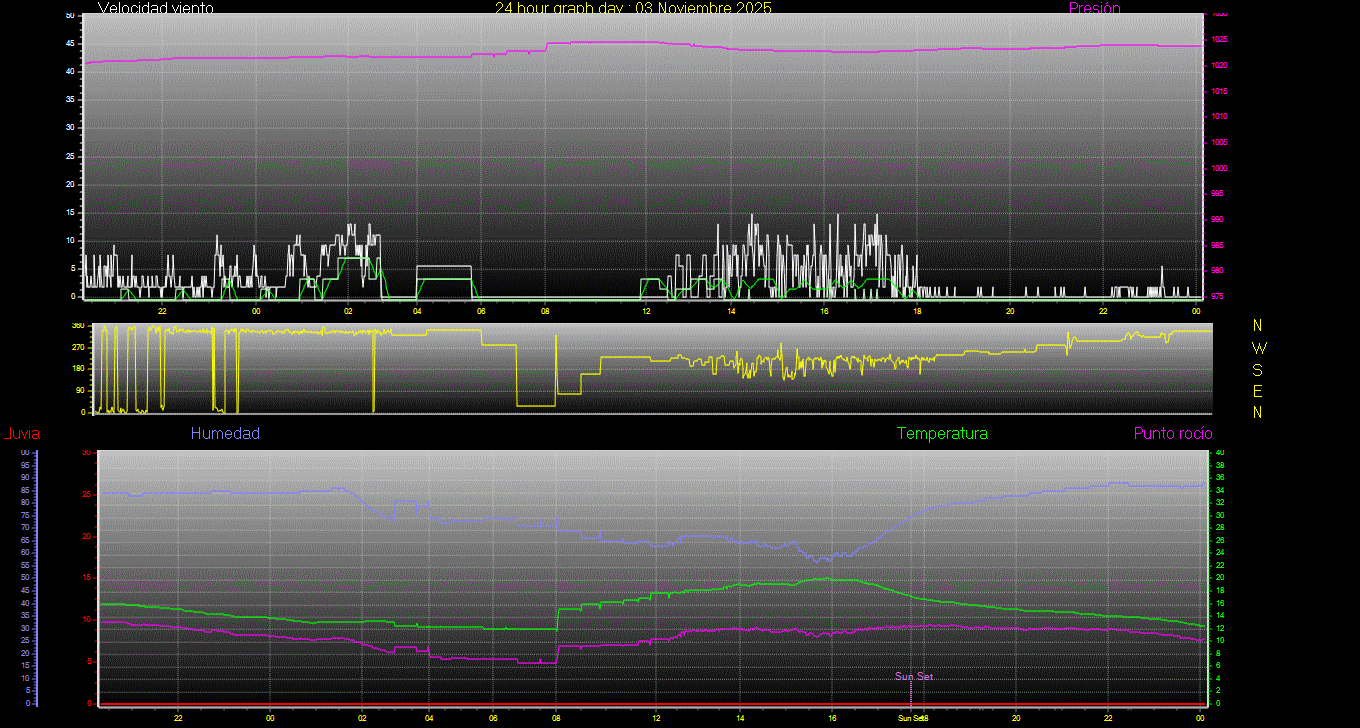Click the "Velocidad viento" title label
The height and width of the screenshot is (728, 1360).
(x=156, y=8)
